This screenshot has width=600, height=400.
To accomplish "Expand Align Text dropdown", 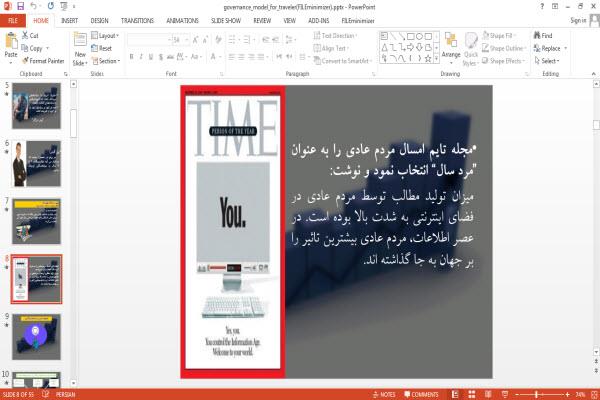I will click(331, 48).
